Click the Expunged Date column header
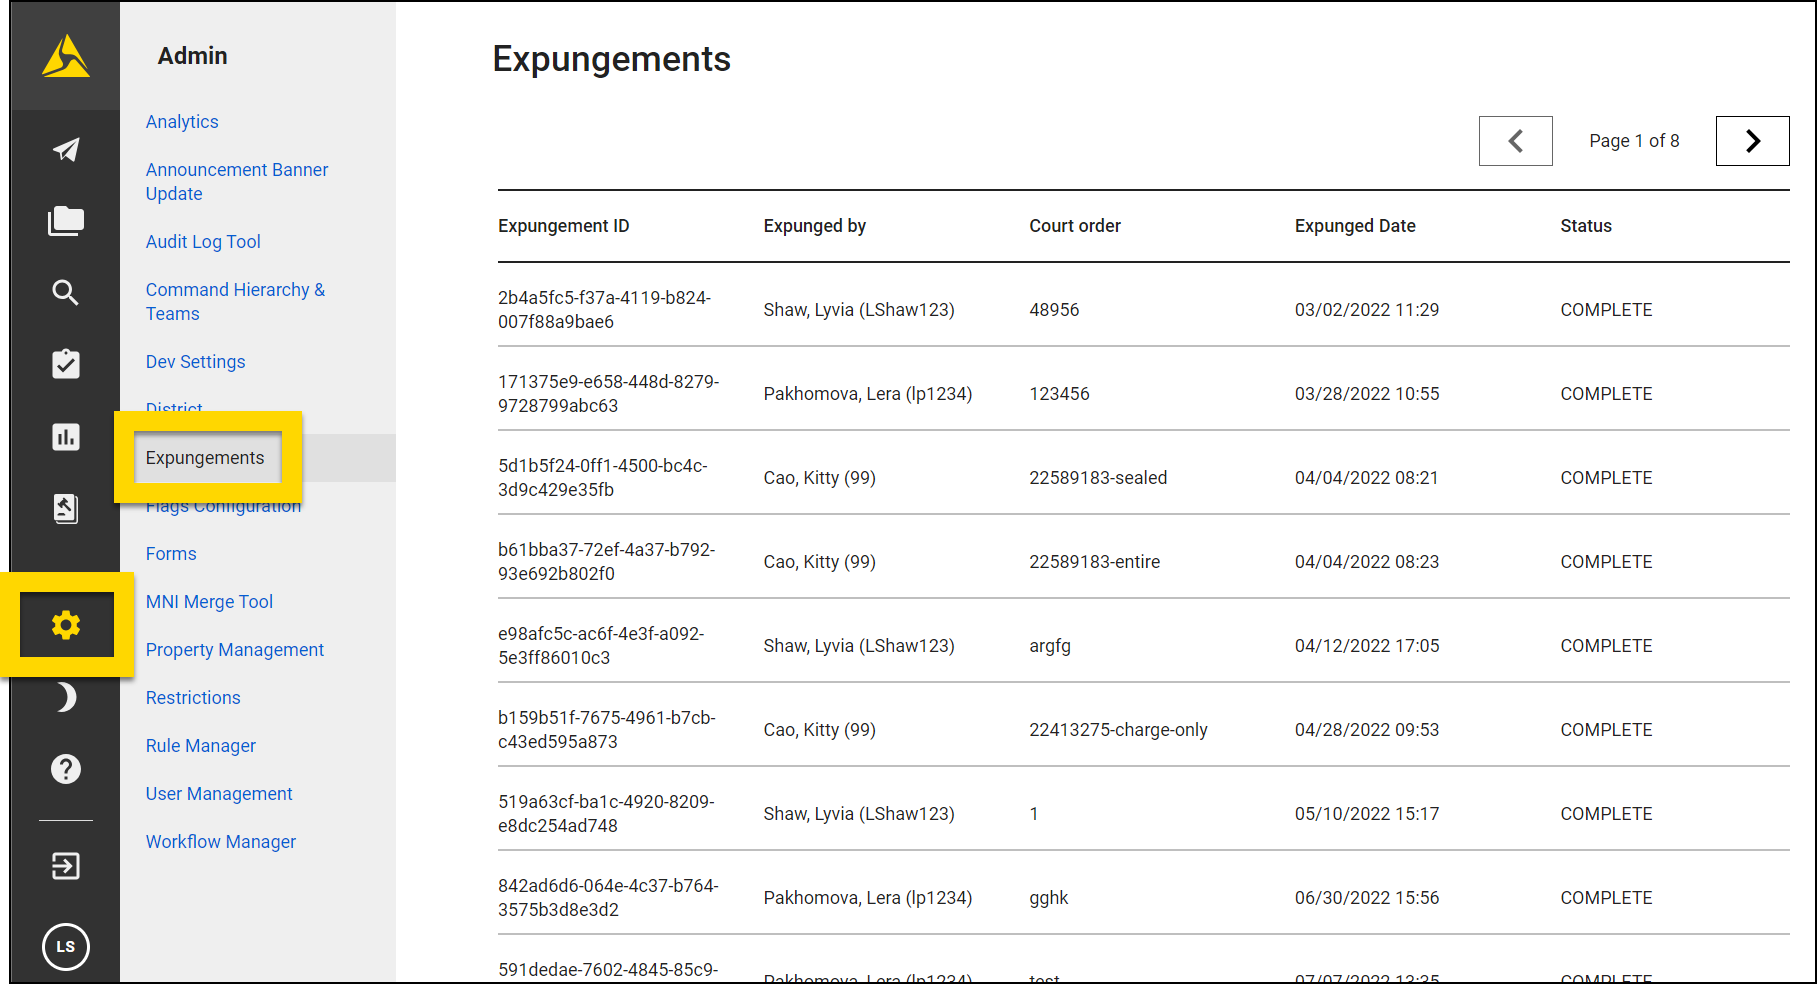The width and height of the screenshot is (1817, 984). coord(1355,226)
